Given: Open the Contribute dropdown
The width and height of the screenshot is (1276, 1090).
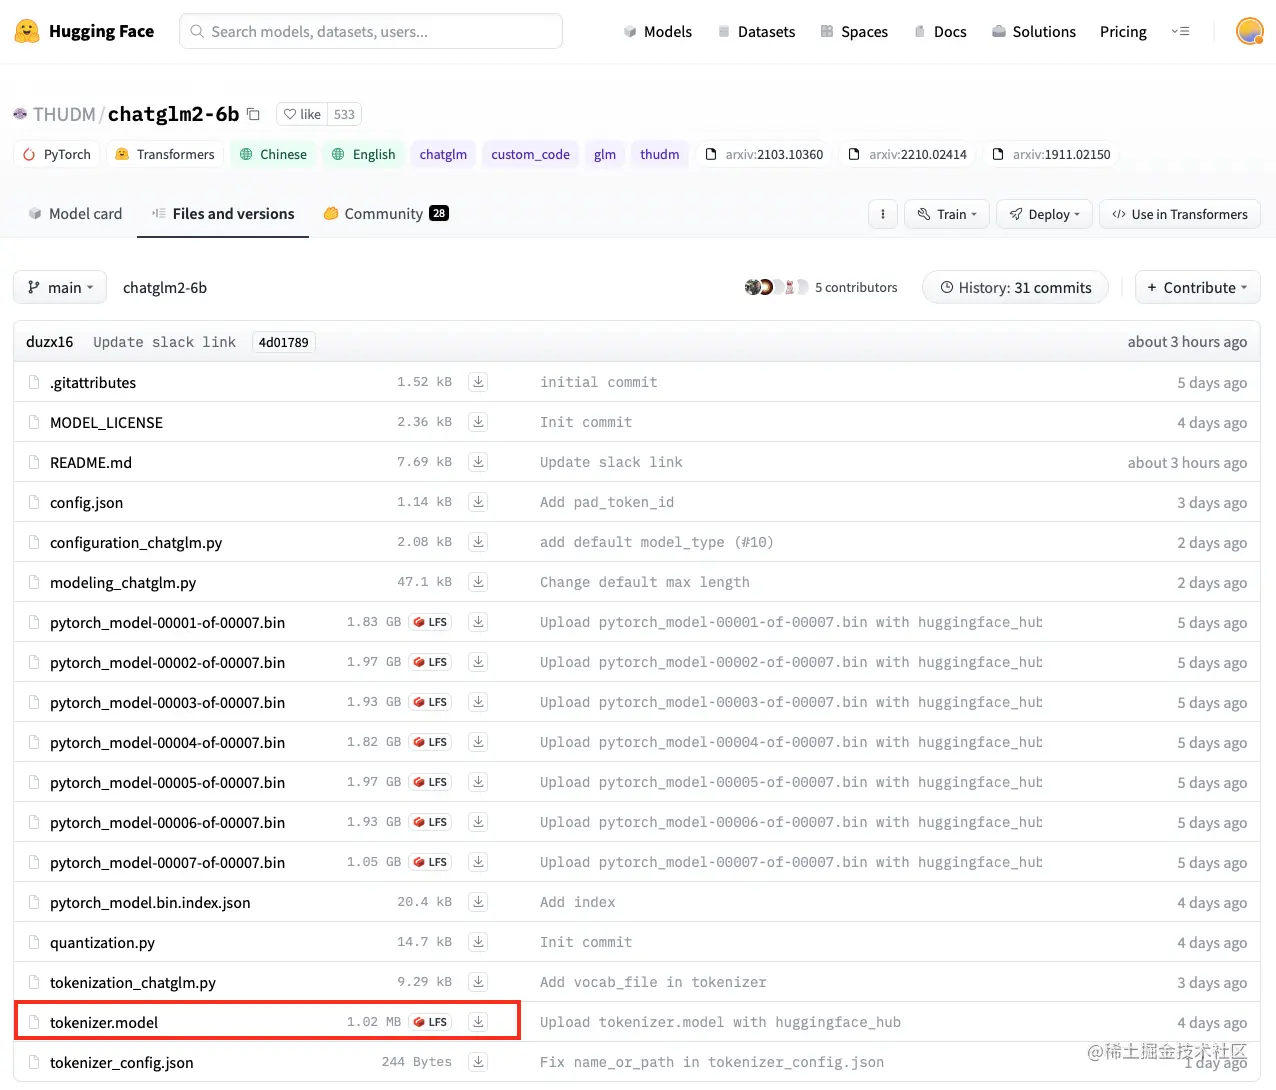Looking at the screenshot, I should (1197, 287).
